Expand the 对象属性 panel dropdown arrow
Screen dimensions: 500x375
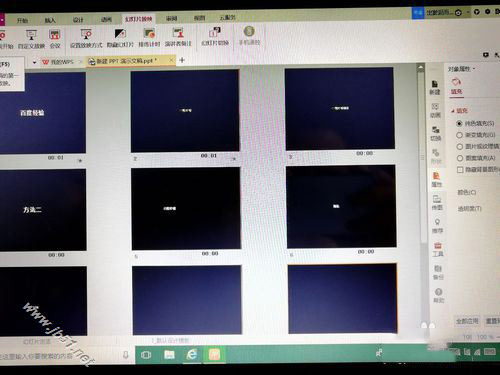pos(474,69)
